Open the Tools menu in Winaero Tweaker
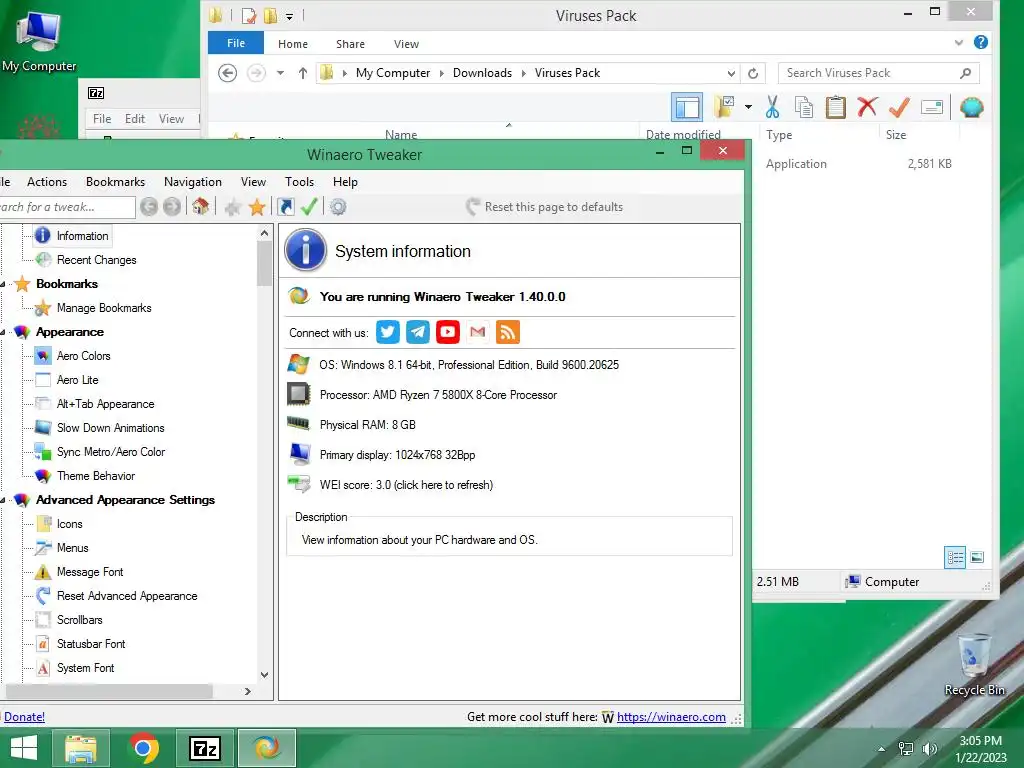Viewport: 1024px width, 768px height. point(299,182)
